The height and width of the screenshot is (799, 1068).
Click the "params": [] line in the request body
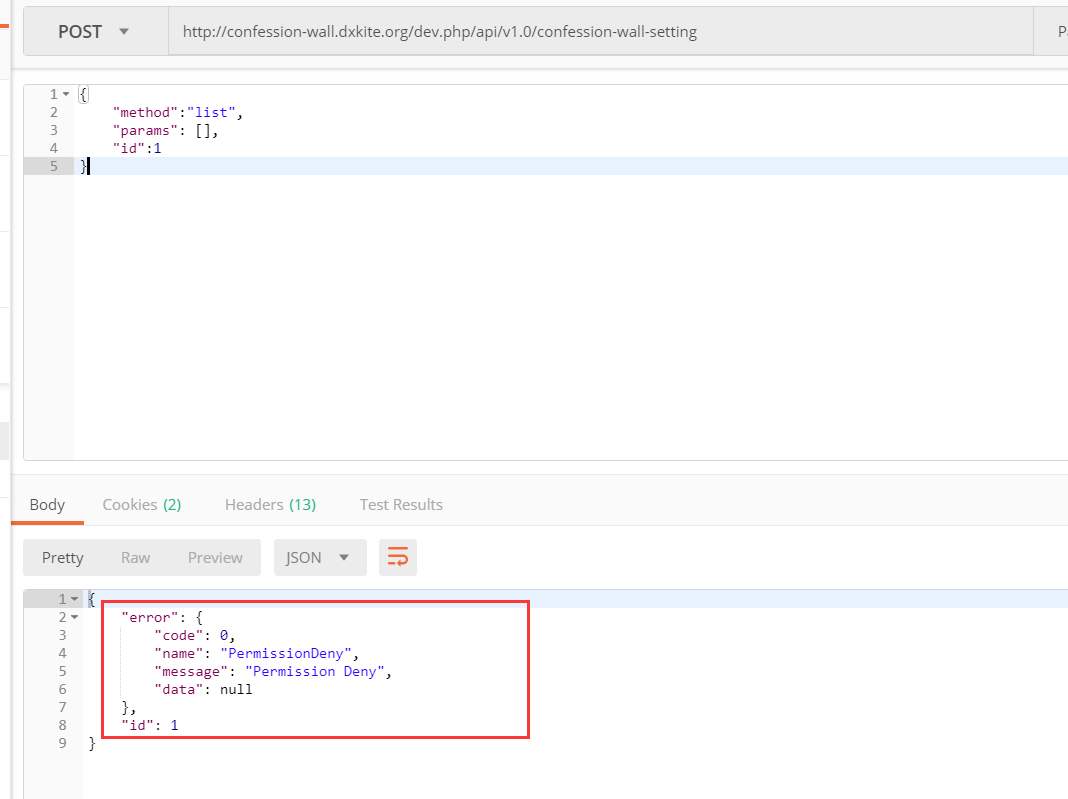[165, 130]
